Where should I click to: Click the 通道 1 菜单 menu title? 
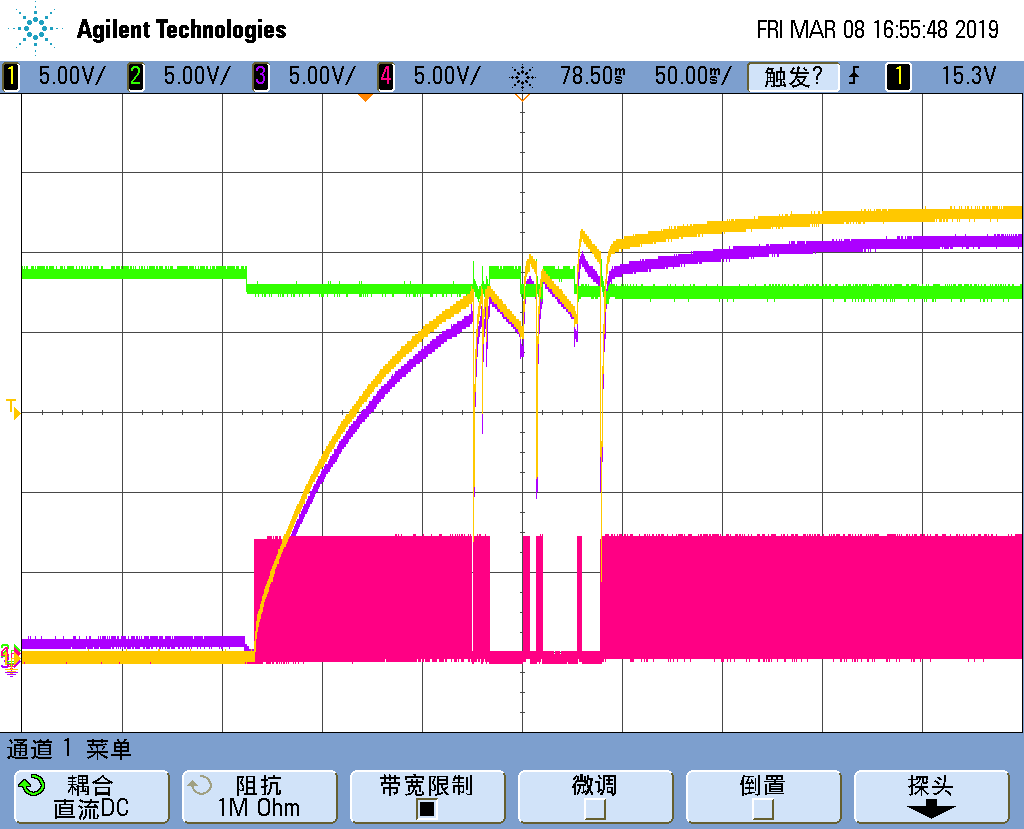point(69,749)
